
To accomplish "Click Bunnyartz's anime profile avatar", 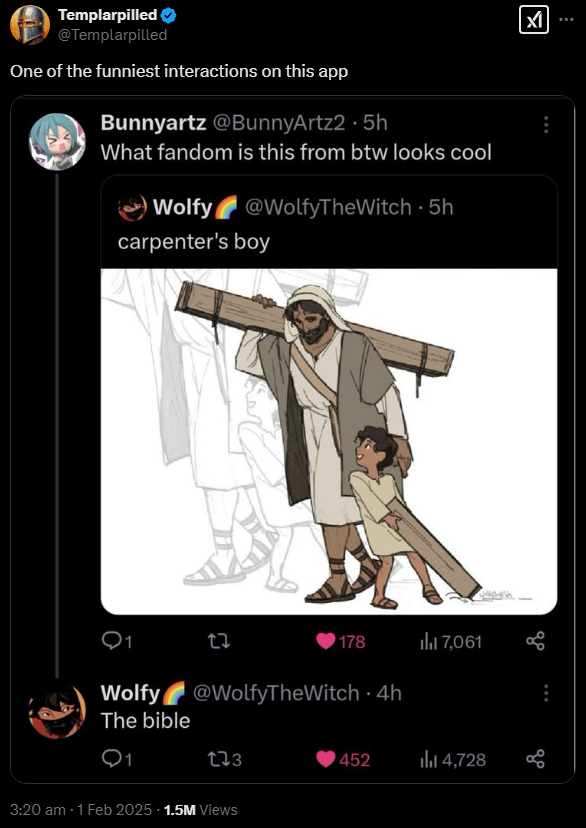I will pos(57,142).
